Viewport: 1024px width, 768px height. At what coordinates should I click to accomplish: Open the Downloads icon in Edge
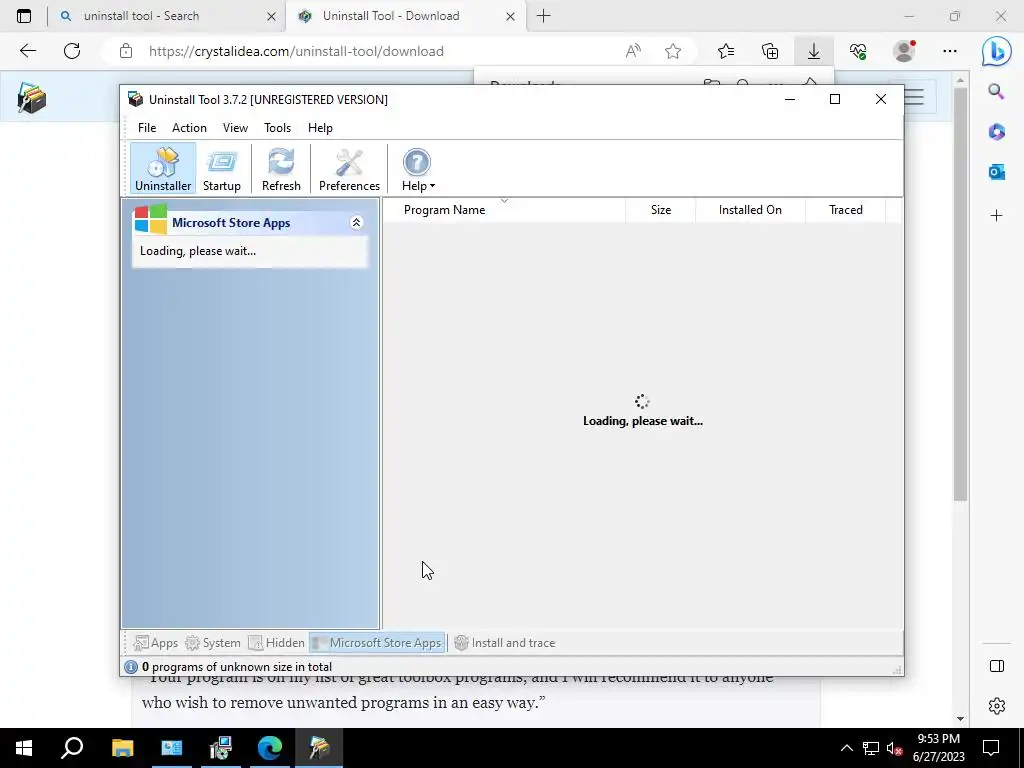[814, 51]
